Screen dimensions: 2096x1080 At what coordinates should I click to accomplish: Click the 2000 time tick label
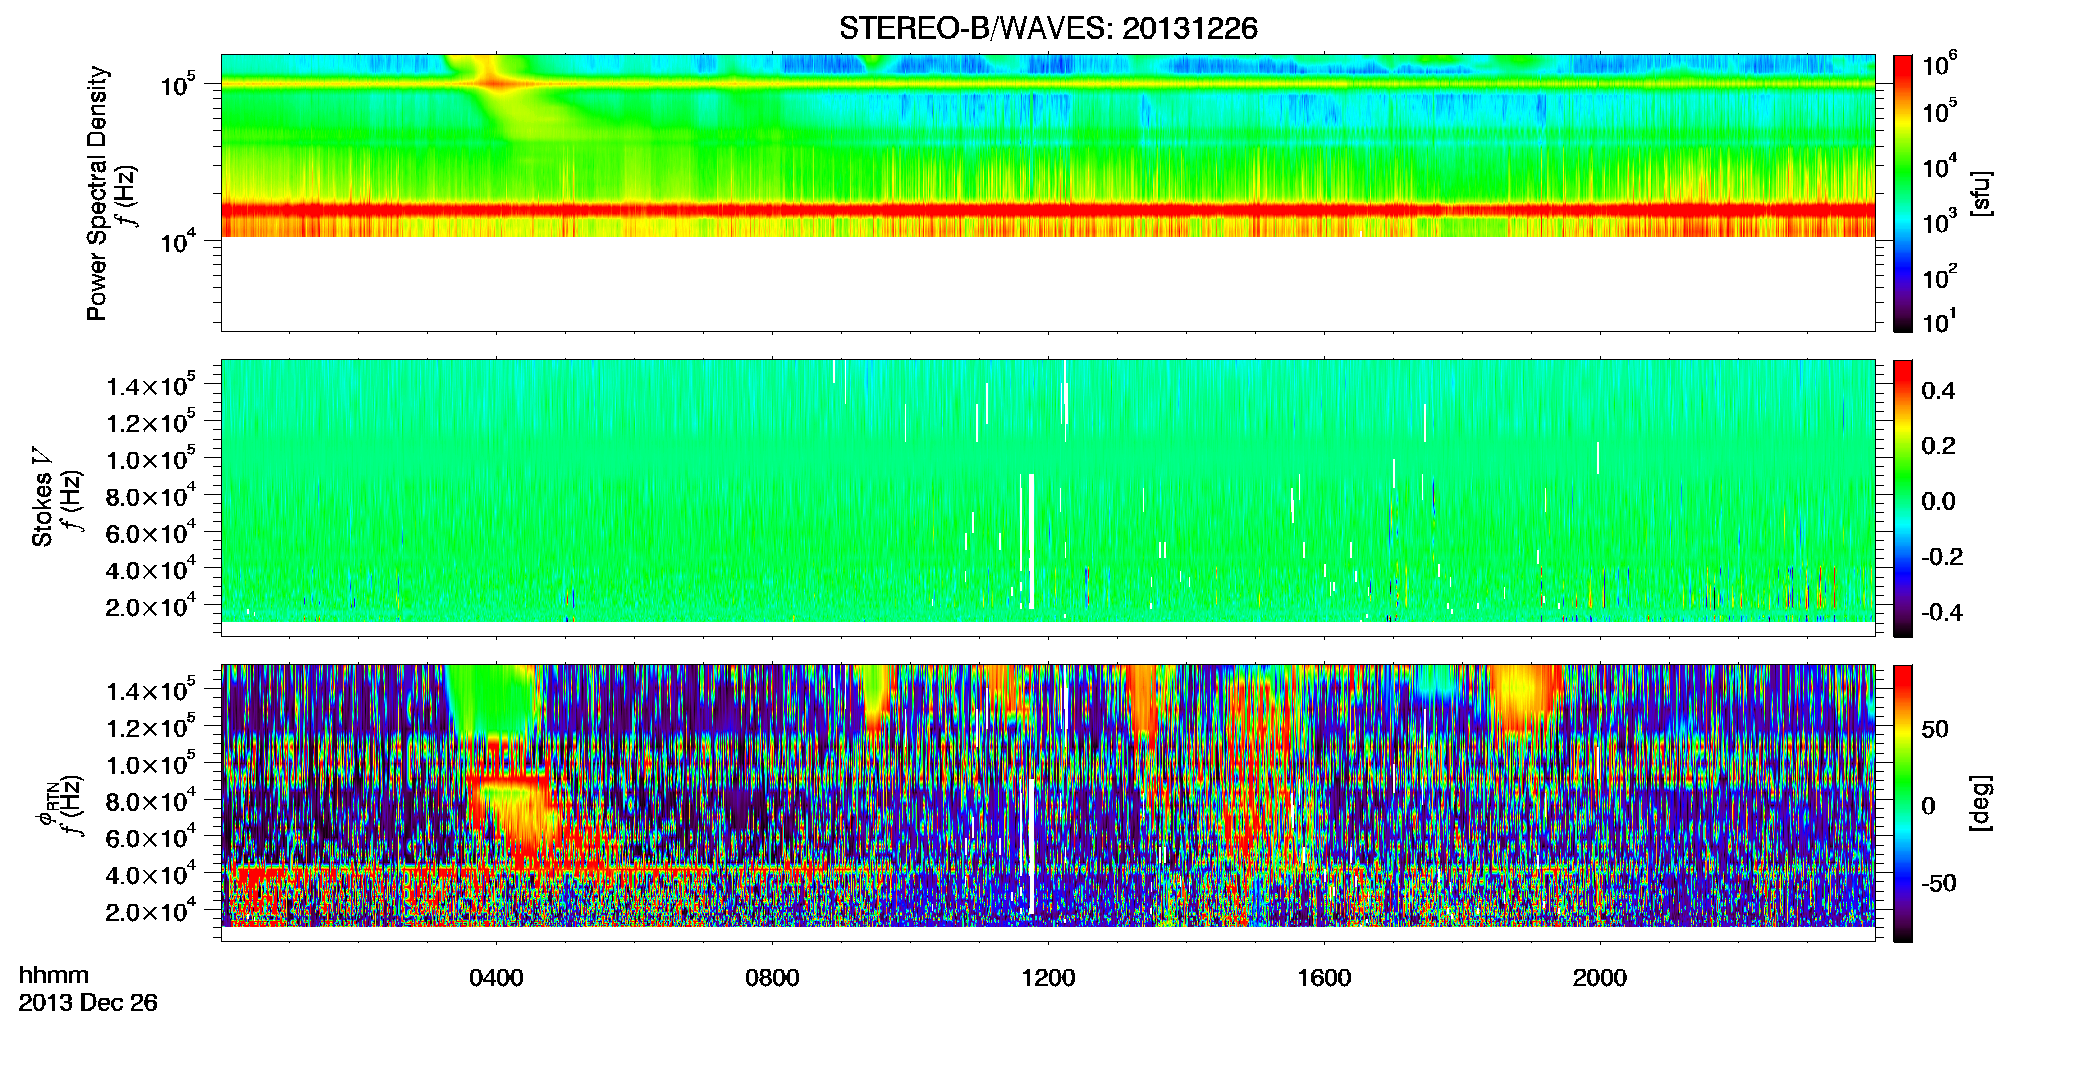tap(1600, 978)
